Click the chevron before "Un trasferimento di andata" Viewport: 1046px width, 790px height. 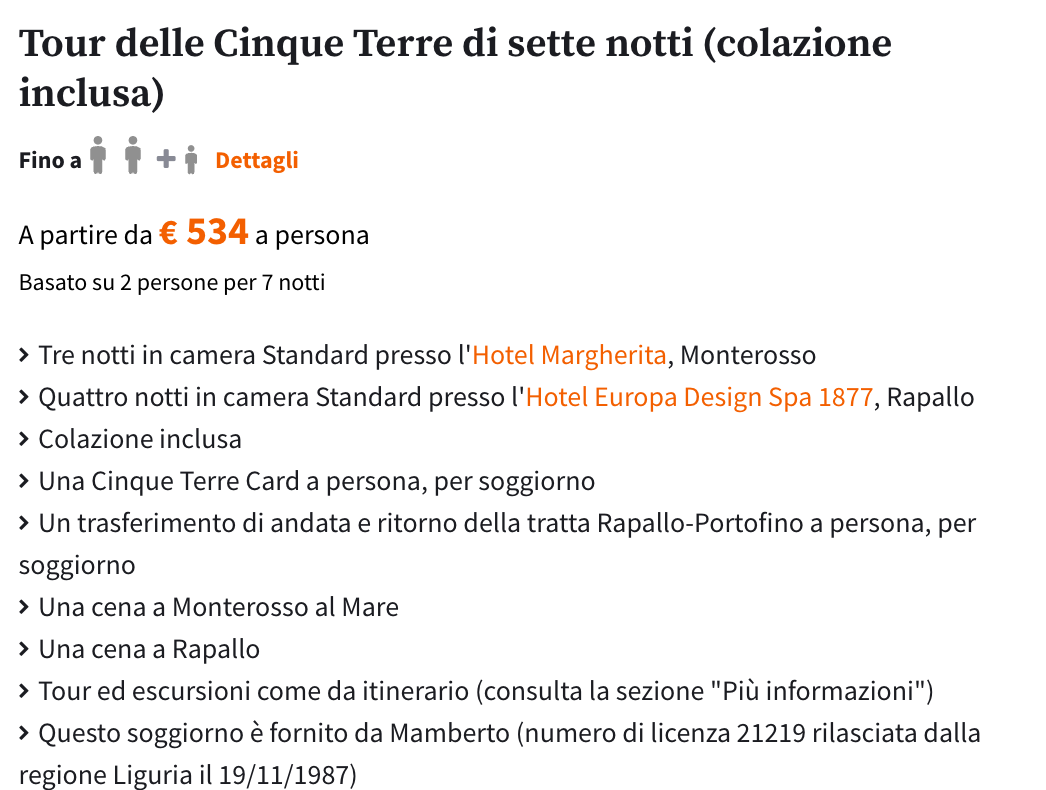click(25, 524)
